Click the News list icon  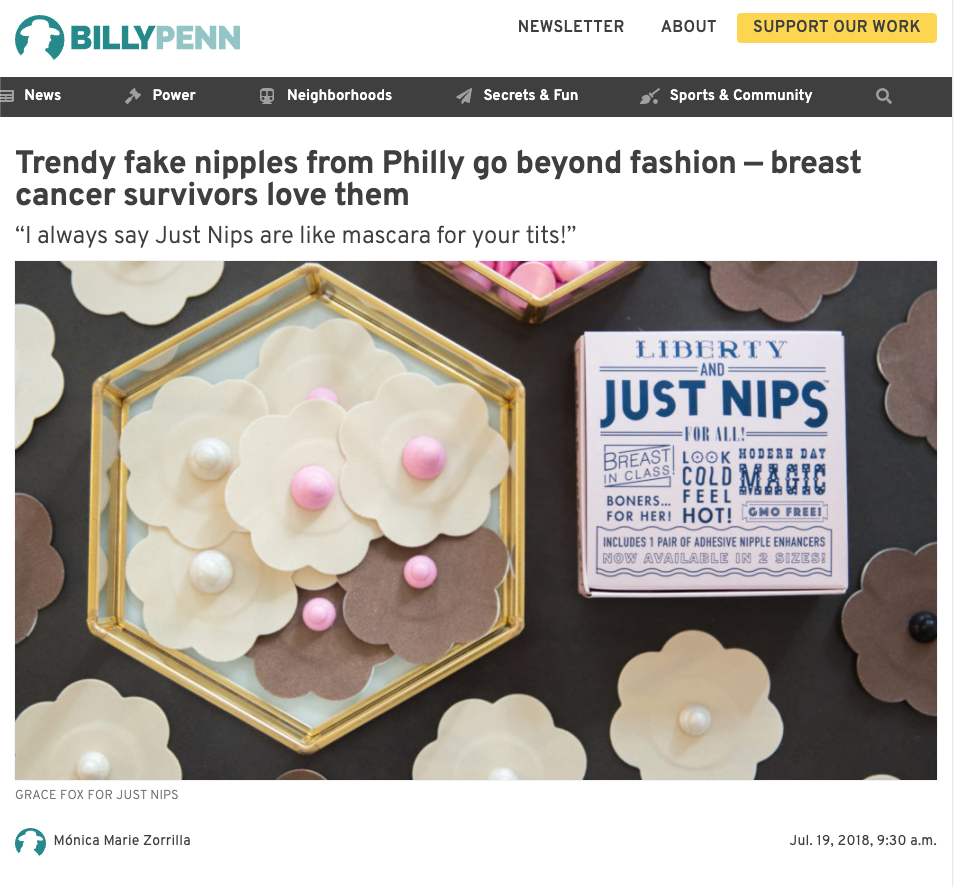click(x=7, y=96)
